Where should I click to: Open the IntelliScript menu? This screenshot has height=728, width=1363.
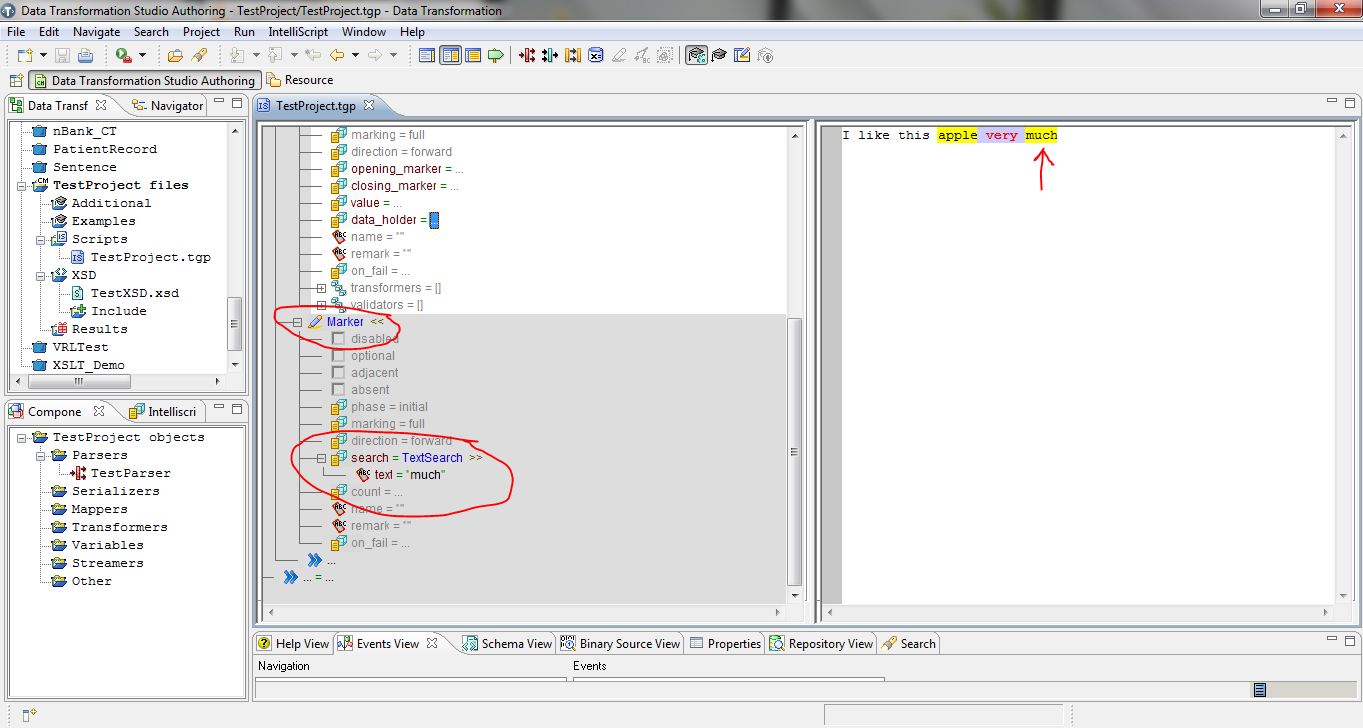[298, 32]
